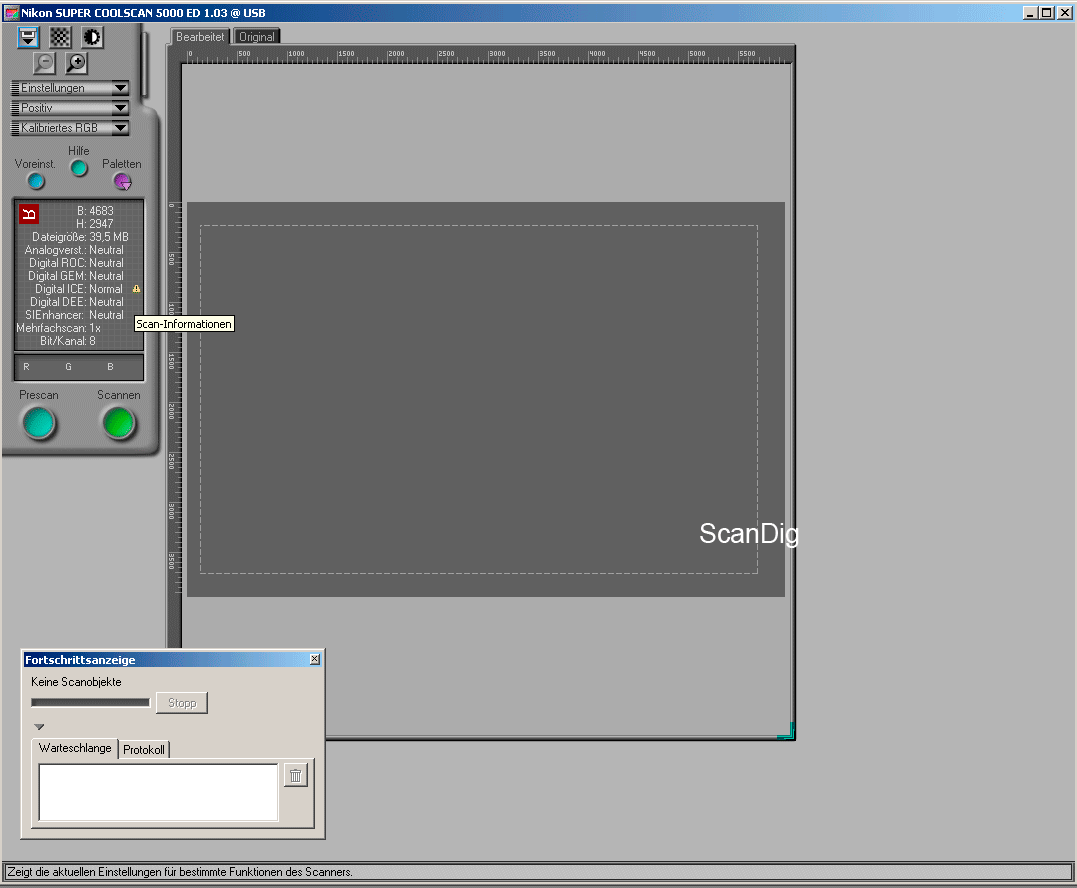Viewport: 1077px width, 888px height.
Task: Click the checkerboard thumbnail drawer icon
Action: [60, 37]
